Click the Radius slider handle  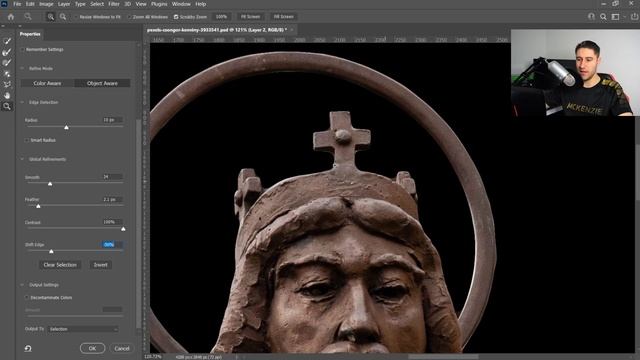tap(67, 127)
